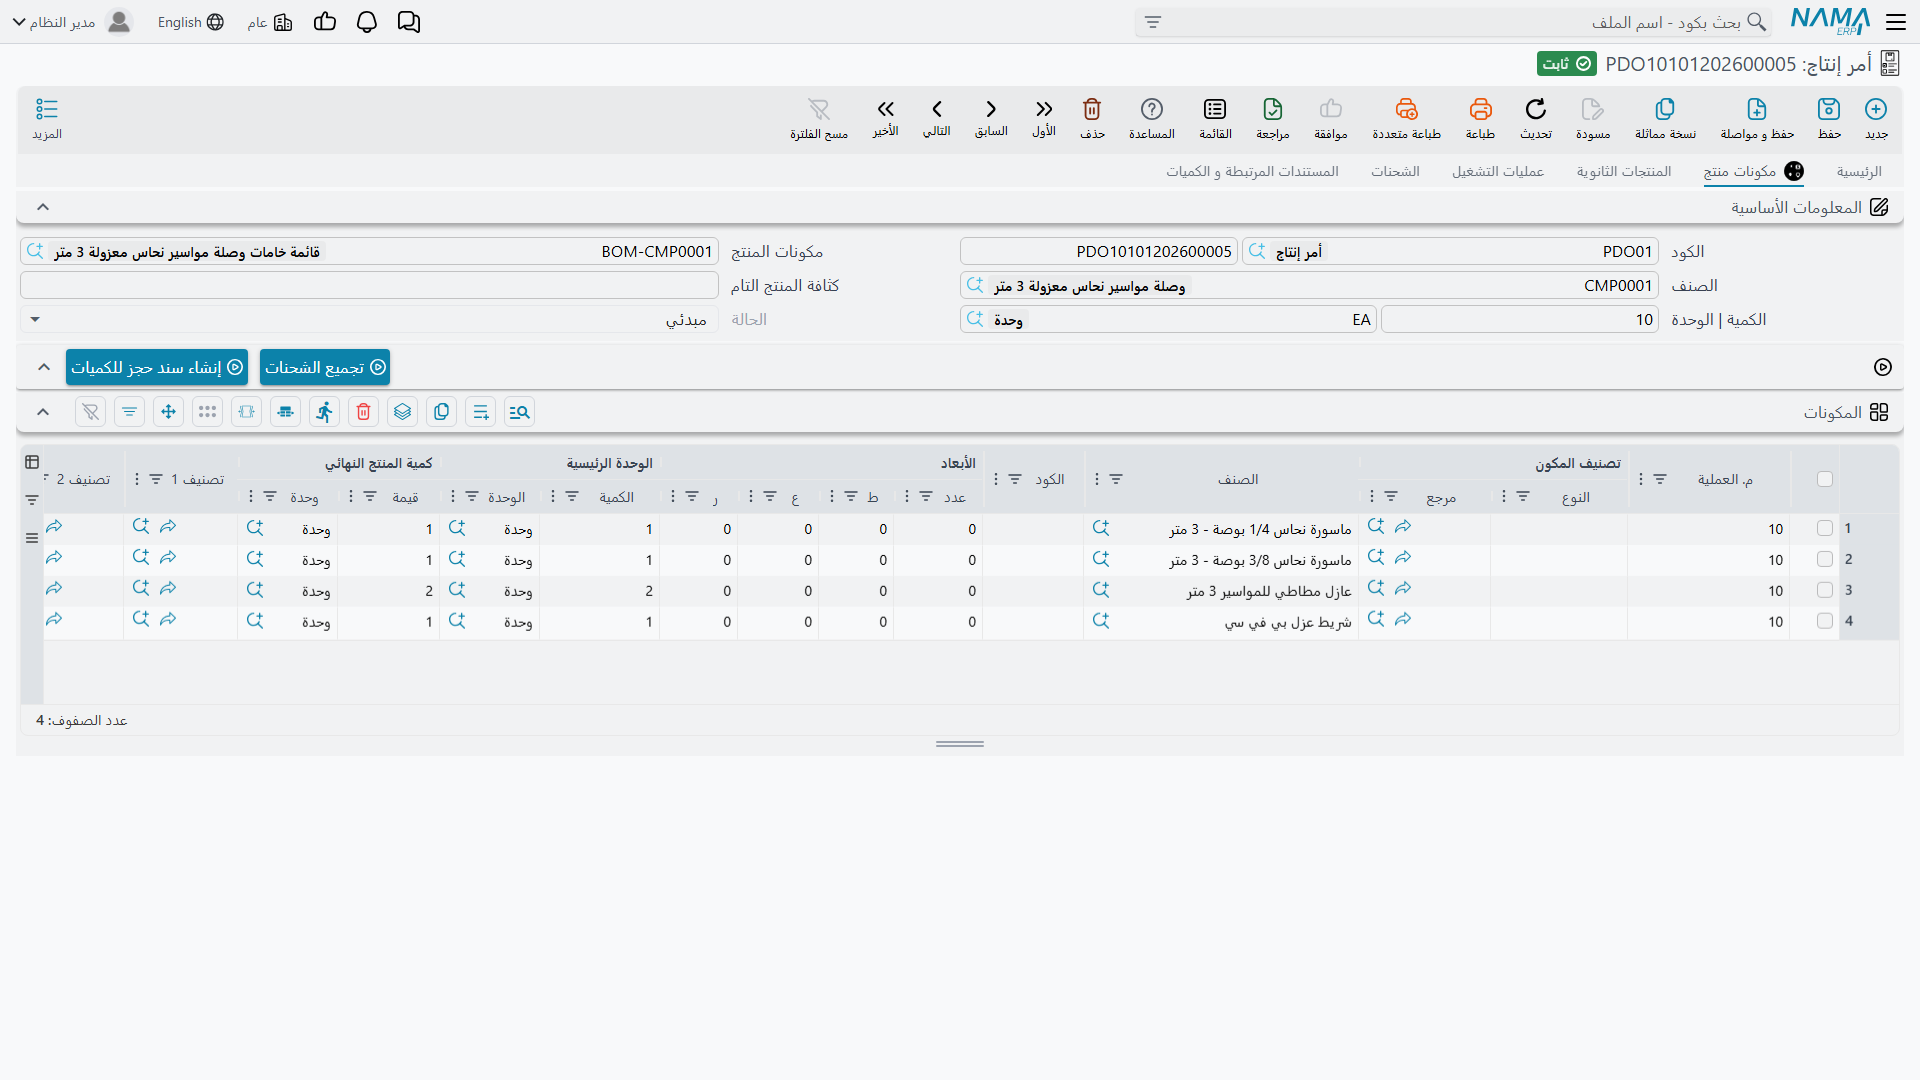Open the الحالة status dropdown arrow

pos(35,320)
